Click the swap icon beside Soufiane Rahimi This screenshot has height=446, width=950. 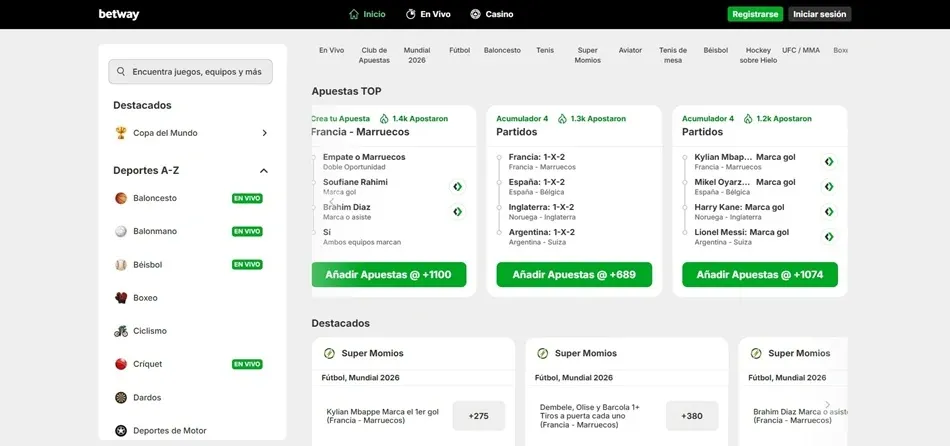coord(457,187)
